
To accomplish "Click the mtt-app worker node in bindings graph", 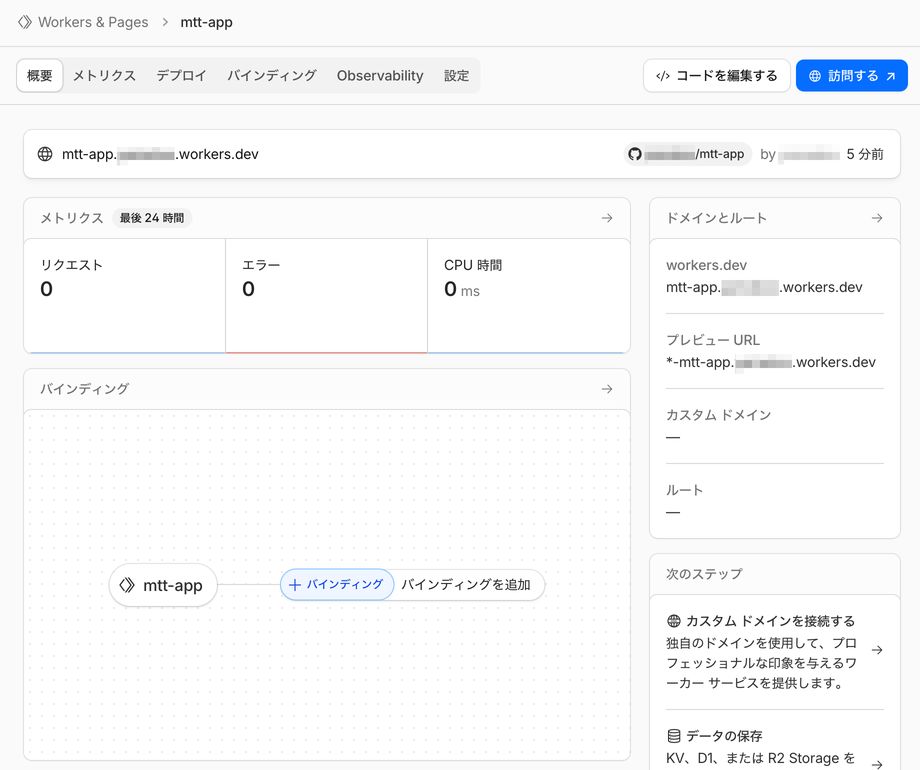I will [x=163, y=585].
